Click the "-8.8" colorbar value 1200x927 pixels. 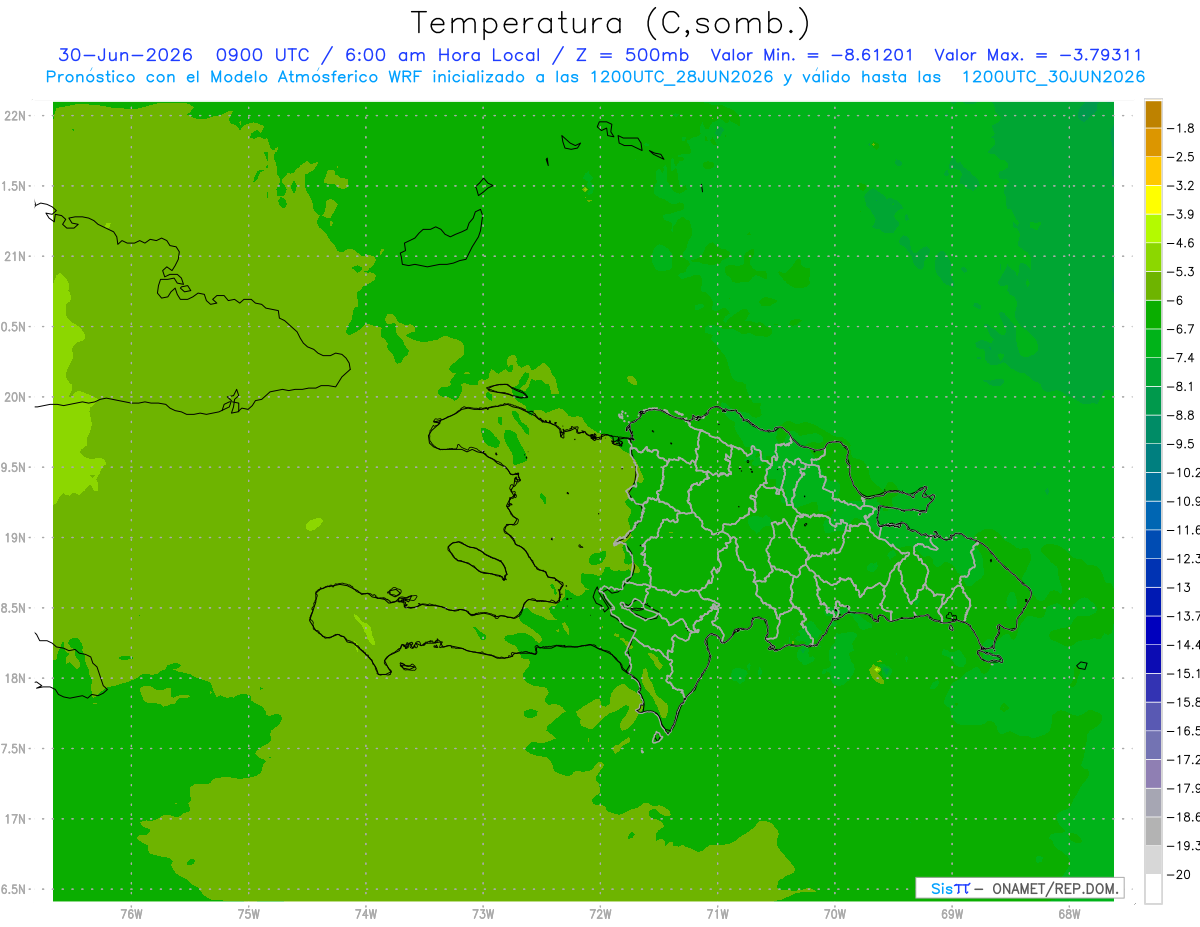[1181, 415]
